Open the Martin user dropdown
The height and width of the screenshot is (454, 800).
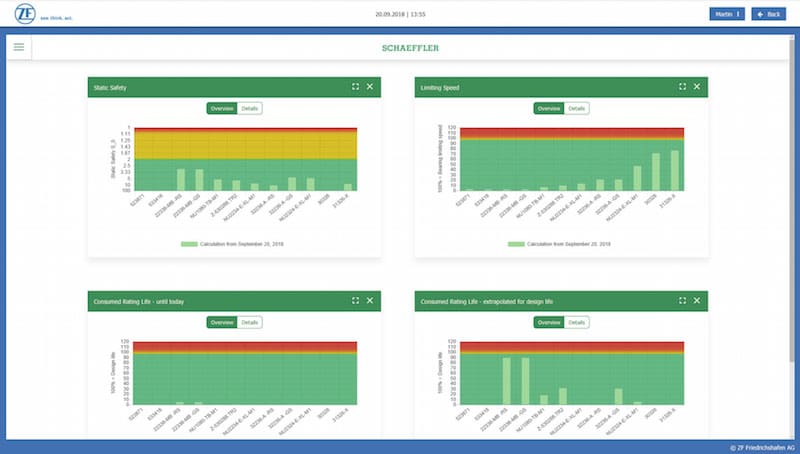[726, 14]
